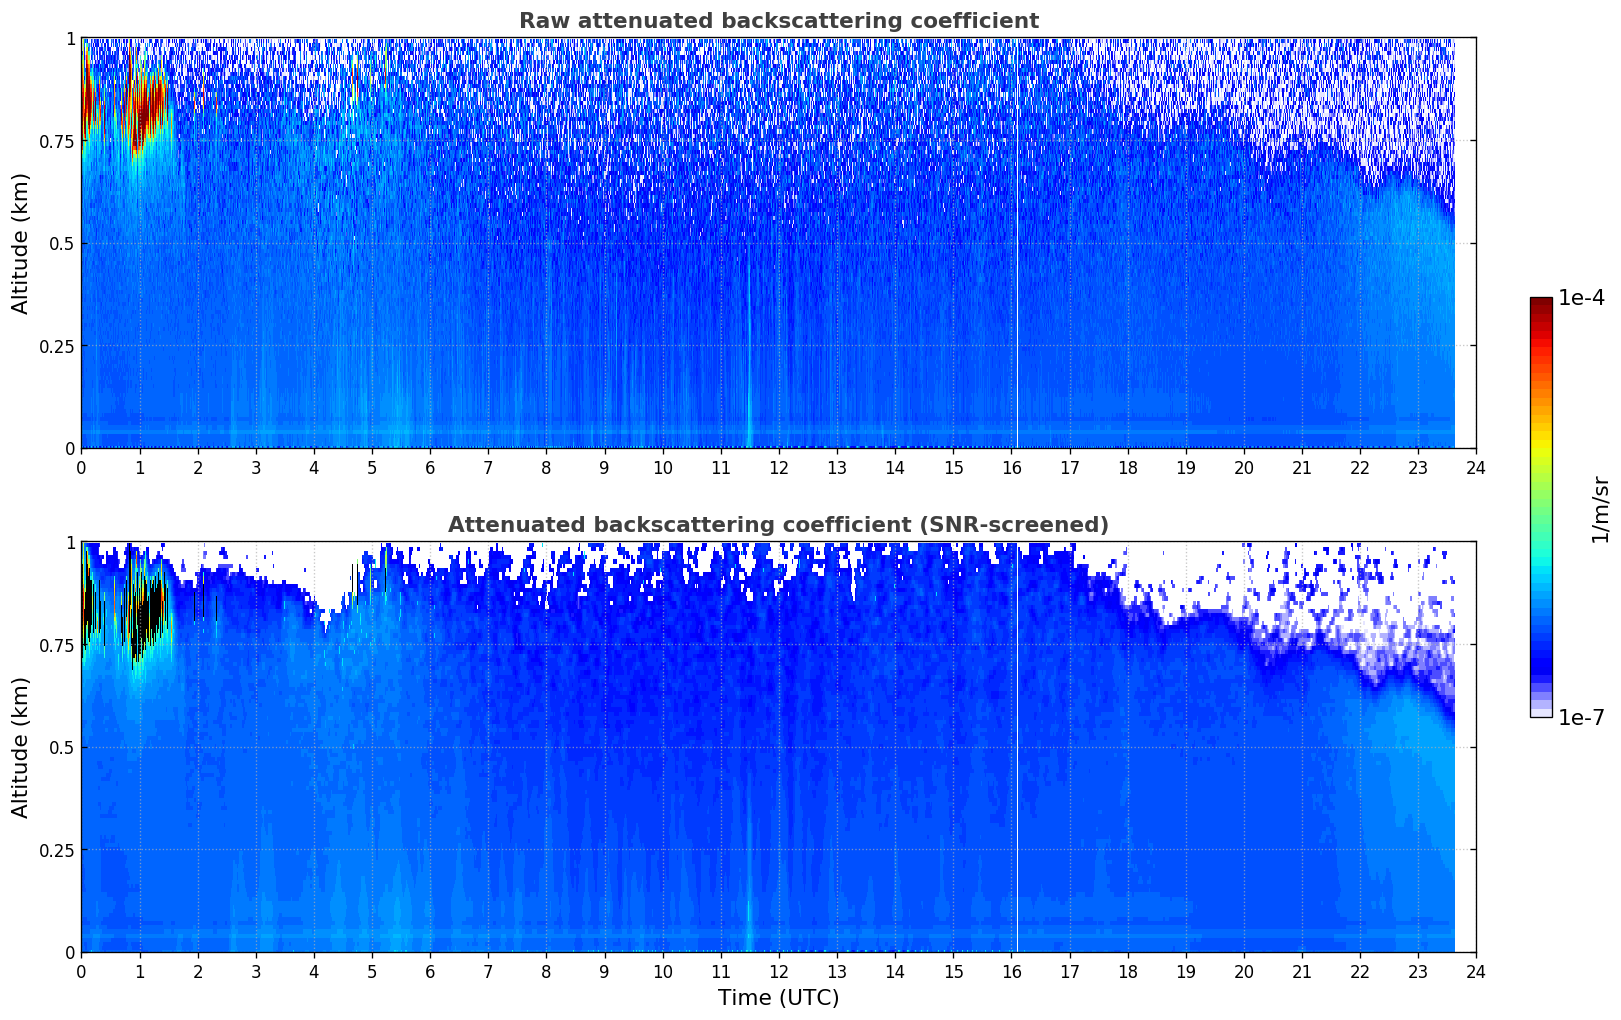Screen dimensions: 1621x1020
Task: Click the 'Attenuated backscattering coefficient (SNR-screened)' title
Action: point(778,525)
